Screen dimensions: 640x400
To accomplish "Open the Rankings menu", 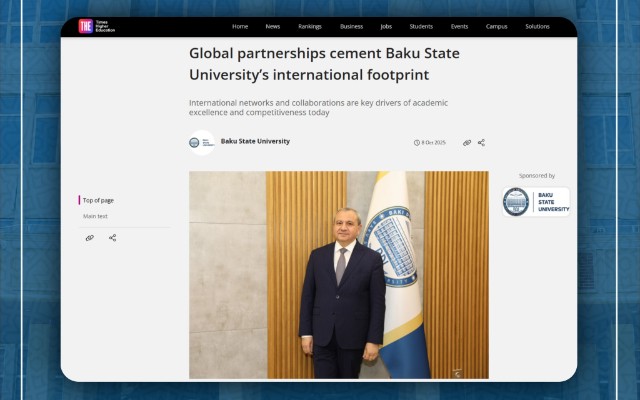I will coord(310,27).
